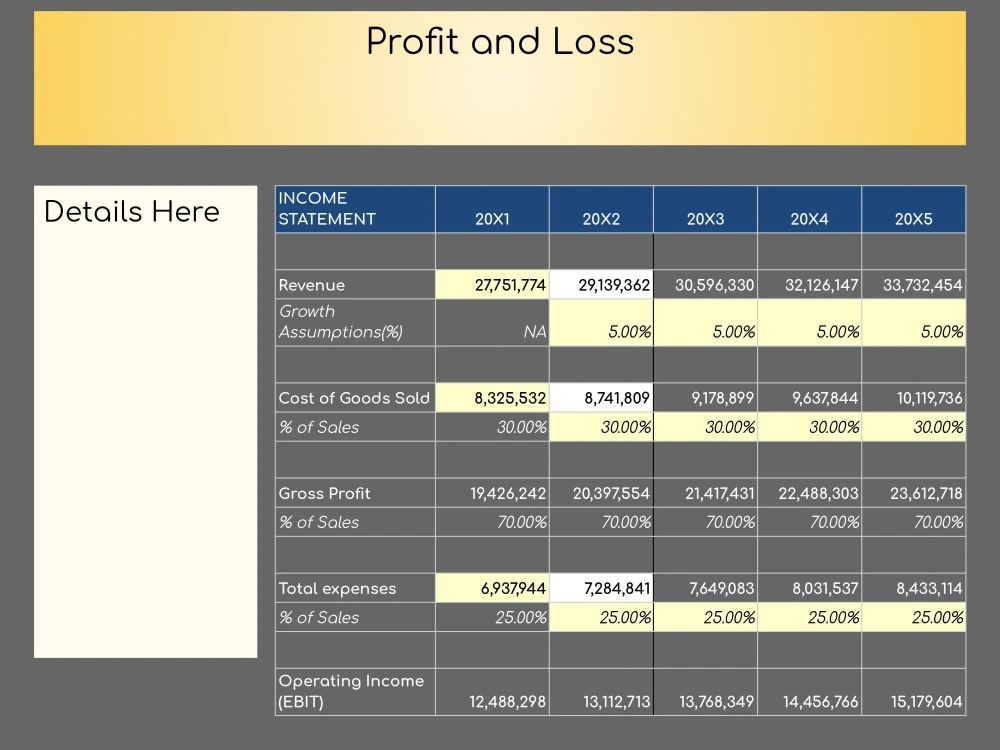Select the 20X2 column header
Image resolution: width=1000 pixels, height=750 pixels.
(x=600, y=216)
